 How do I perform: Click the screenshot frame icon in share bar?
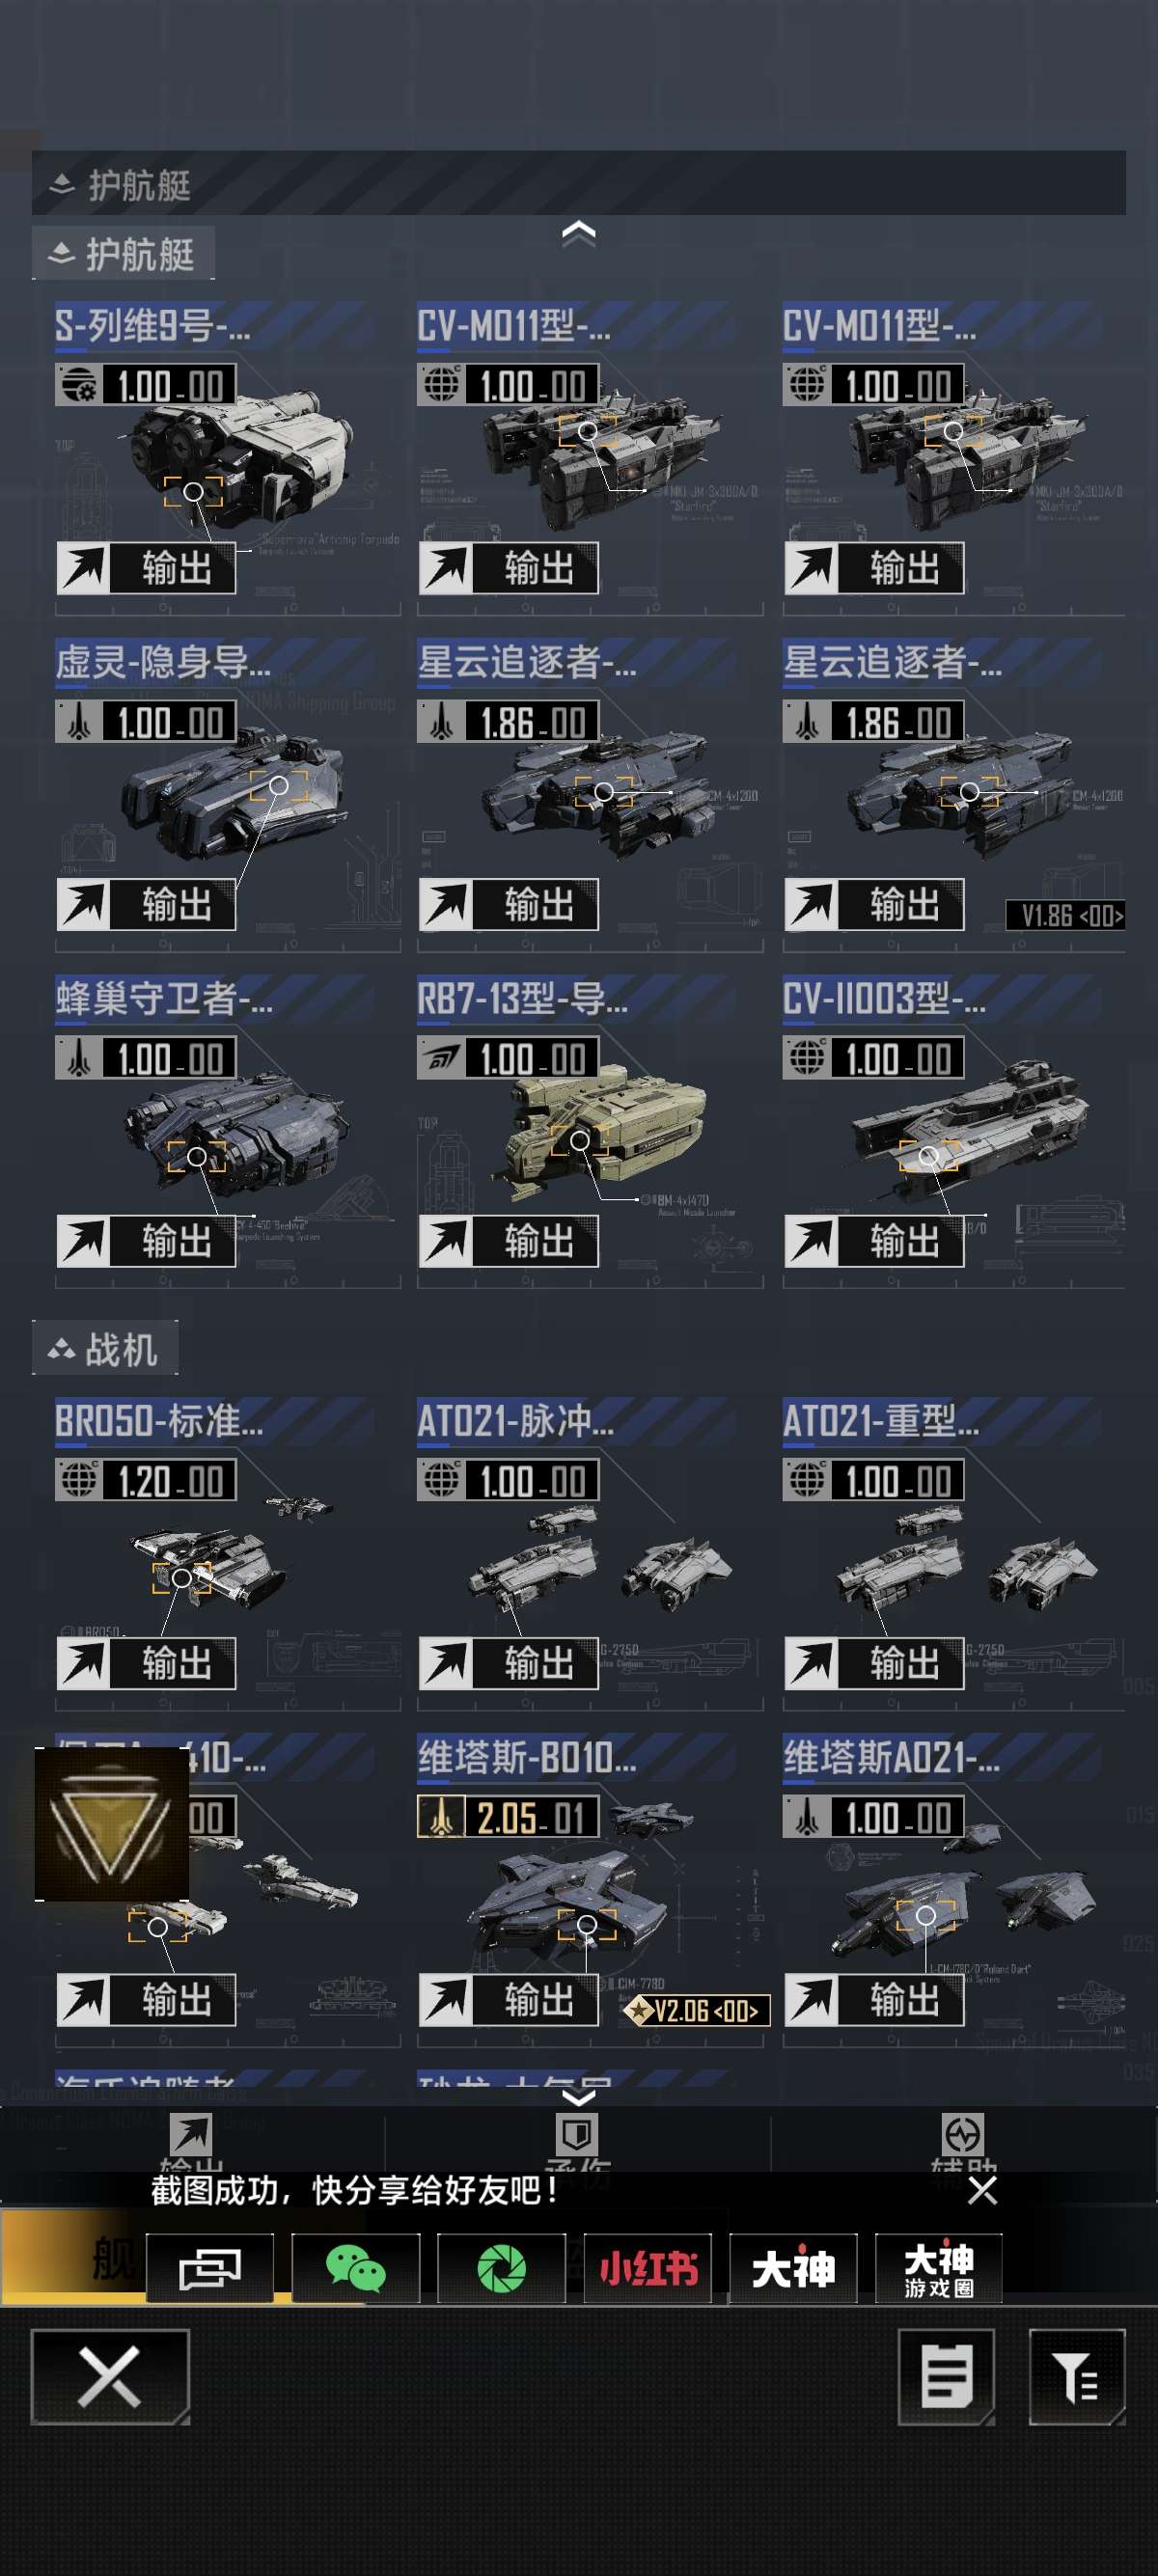click(x=209, y=2267)
